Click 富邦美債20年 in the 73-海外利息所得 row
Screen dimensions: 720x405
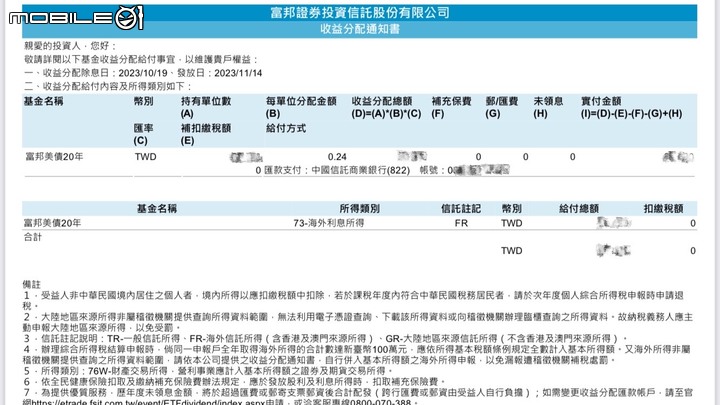point(52,223)
